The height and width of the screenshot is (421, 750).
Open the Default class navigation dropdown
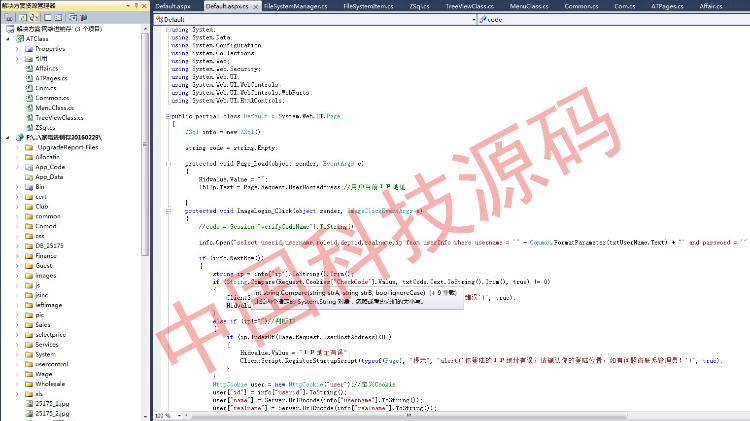(x=474, y=20)
